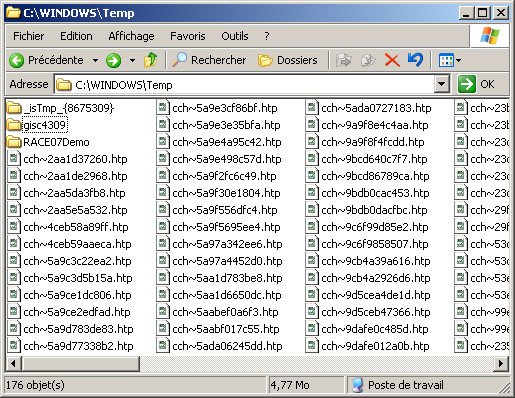Click file name cch~9bdb0cac453.htp

[x=375, y=193]
